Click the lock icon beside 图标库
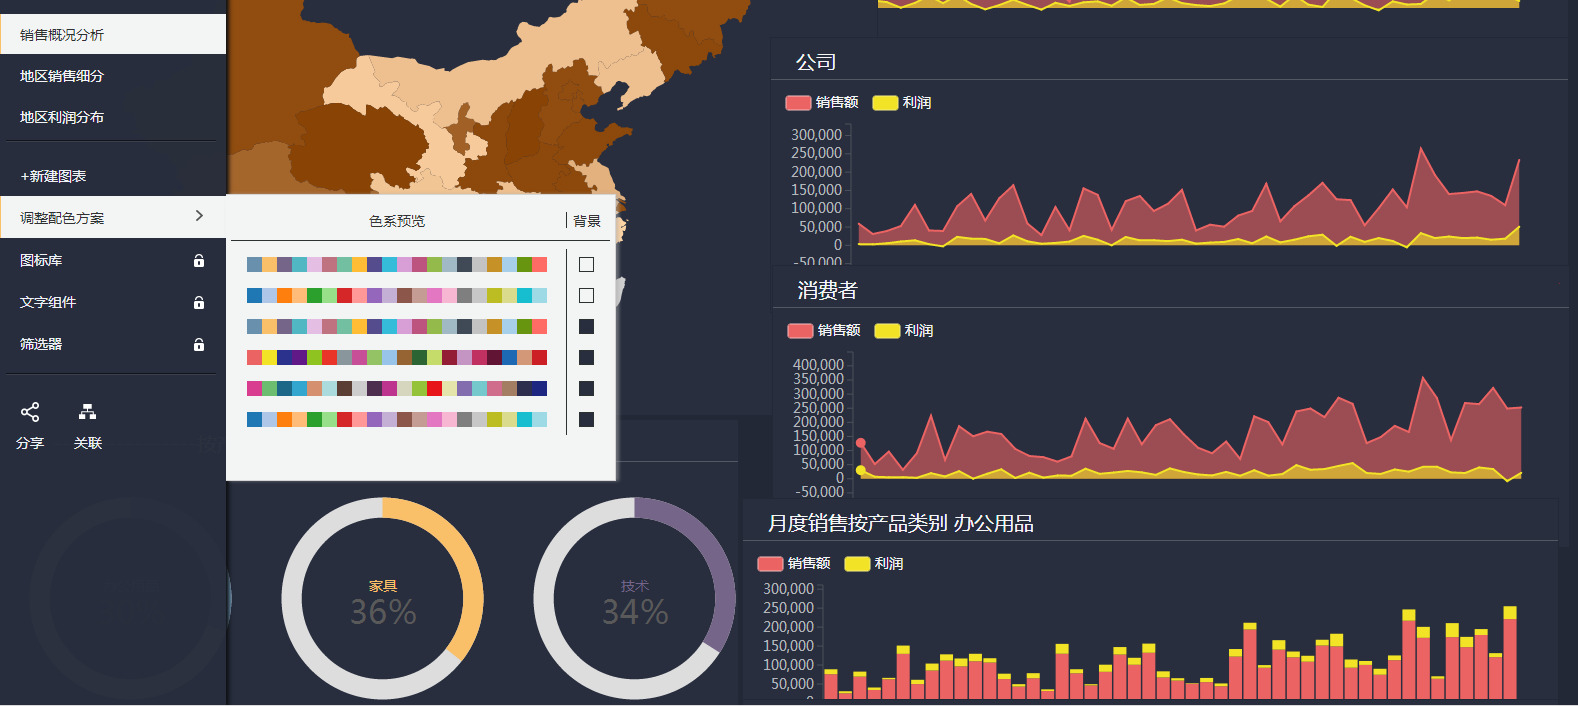The image size is (1578, 706). point(199,261)
